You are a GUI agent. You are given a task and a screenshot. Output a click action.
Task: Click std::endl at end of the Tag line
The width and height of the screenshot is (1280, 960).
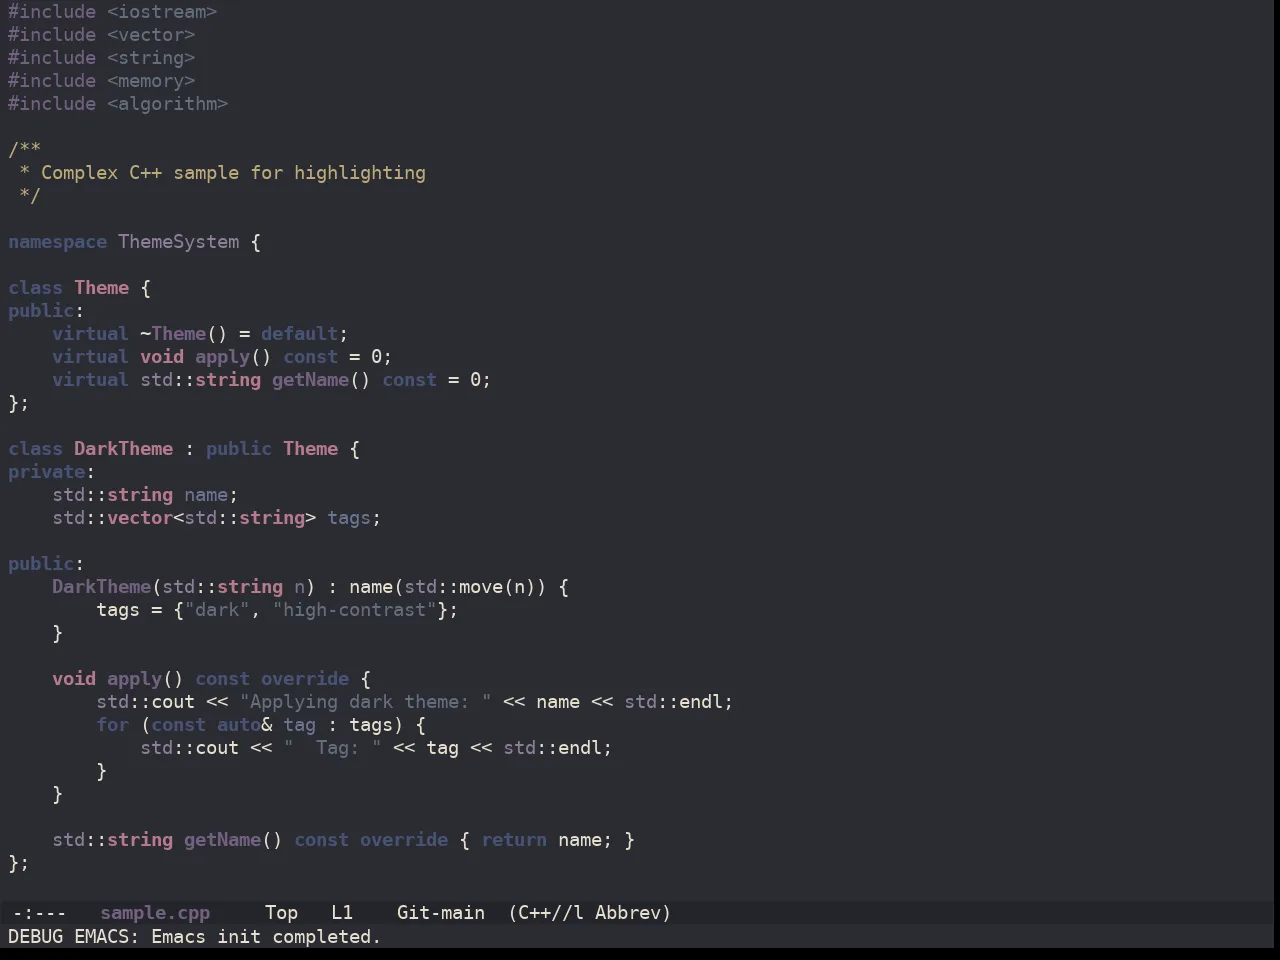point(553,748)
